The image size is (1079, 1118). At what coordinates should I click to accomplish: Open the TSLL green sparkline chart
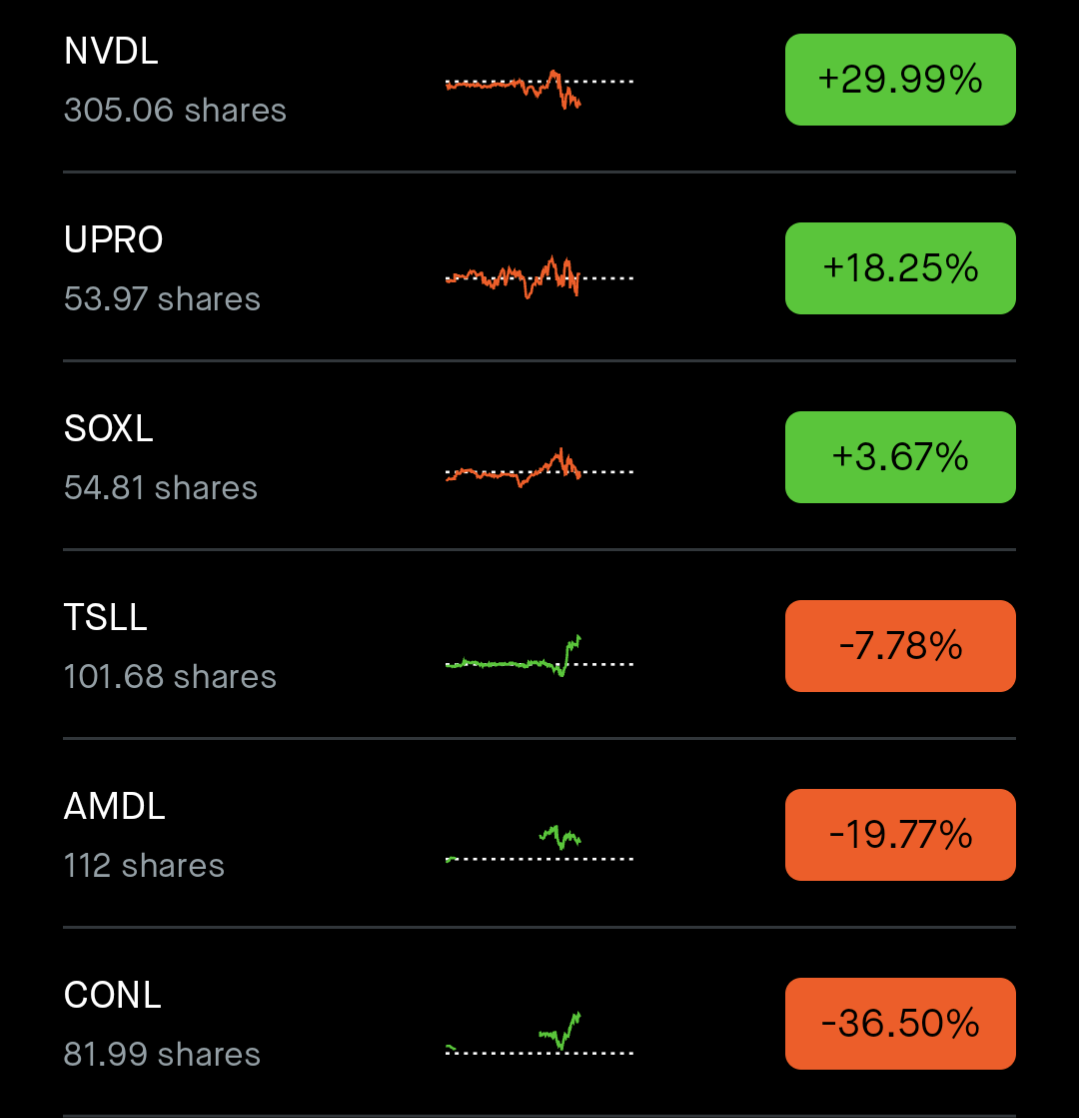pos(539,657)
